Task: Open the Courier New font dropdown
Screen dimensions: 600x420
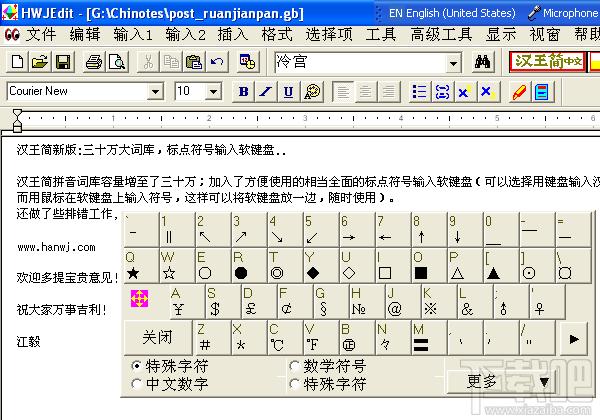Action: tap(155, 91)
